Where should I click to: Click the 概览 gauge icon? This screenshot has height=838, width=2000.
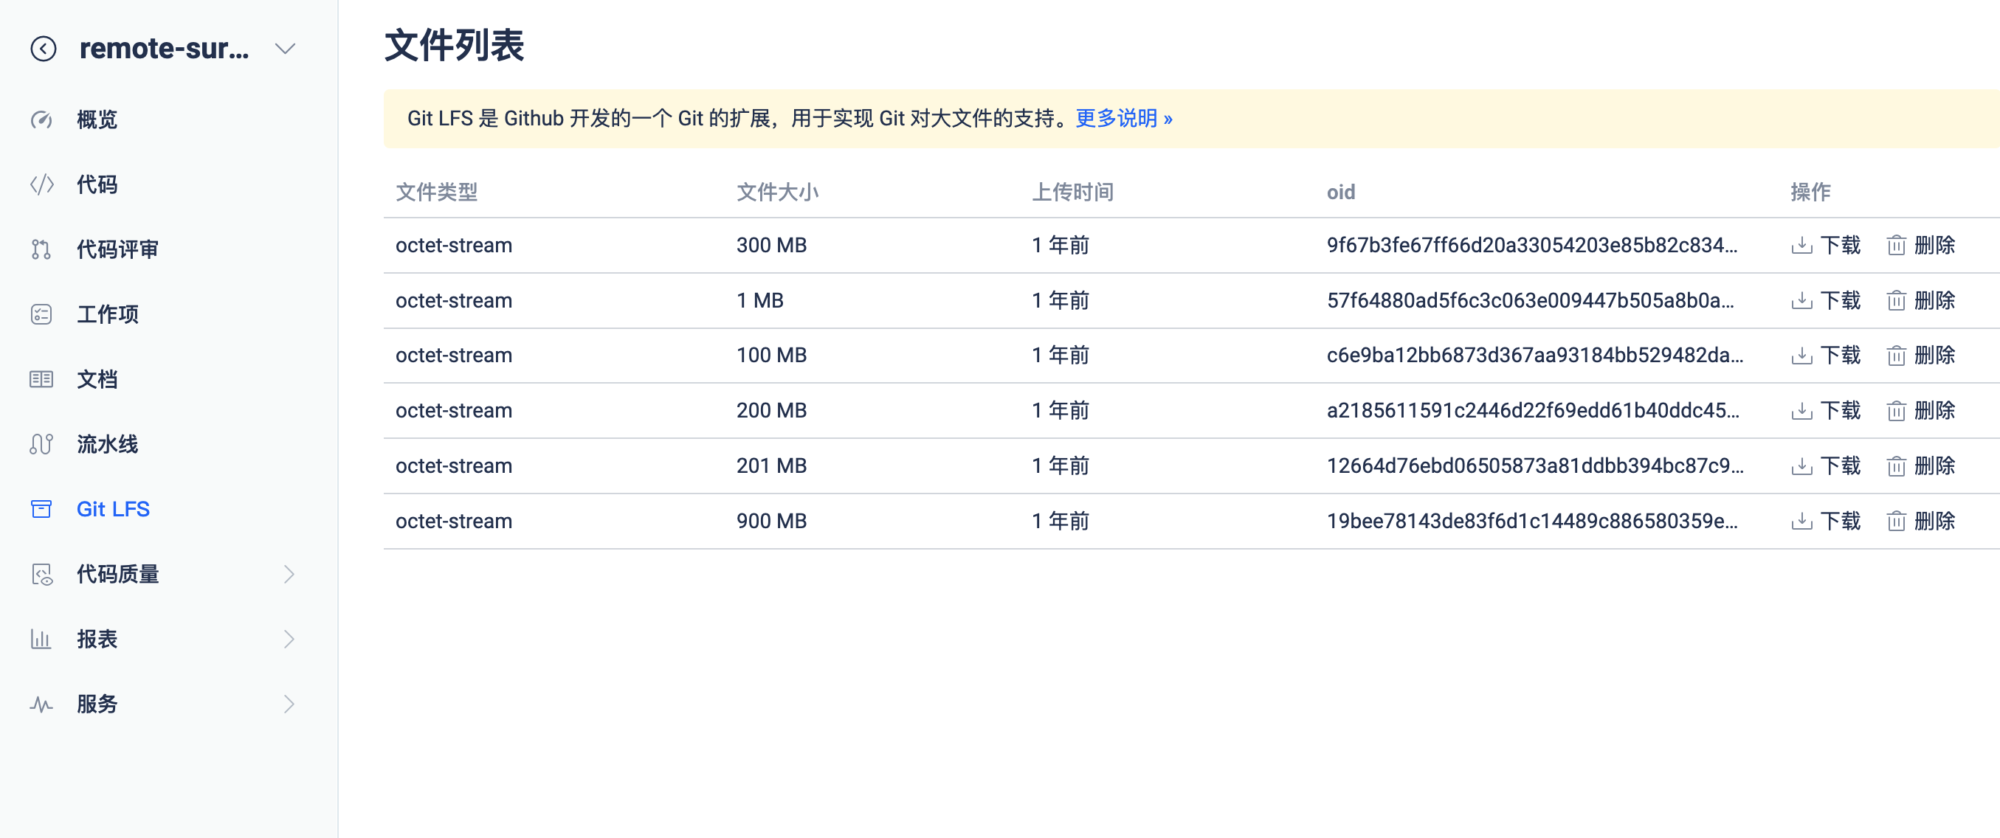point(41,120)
